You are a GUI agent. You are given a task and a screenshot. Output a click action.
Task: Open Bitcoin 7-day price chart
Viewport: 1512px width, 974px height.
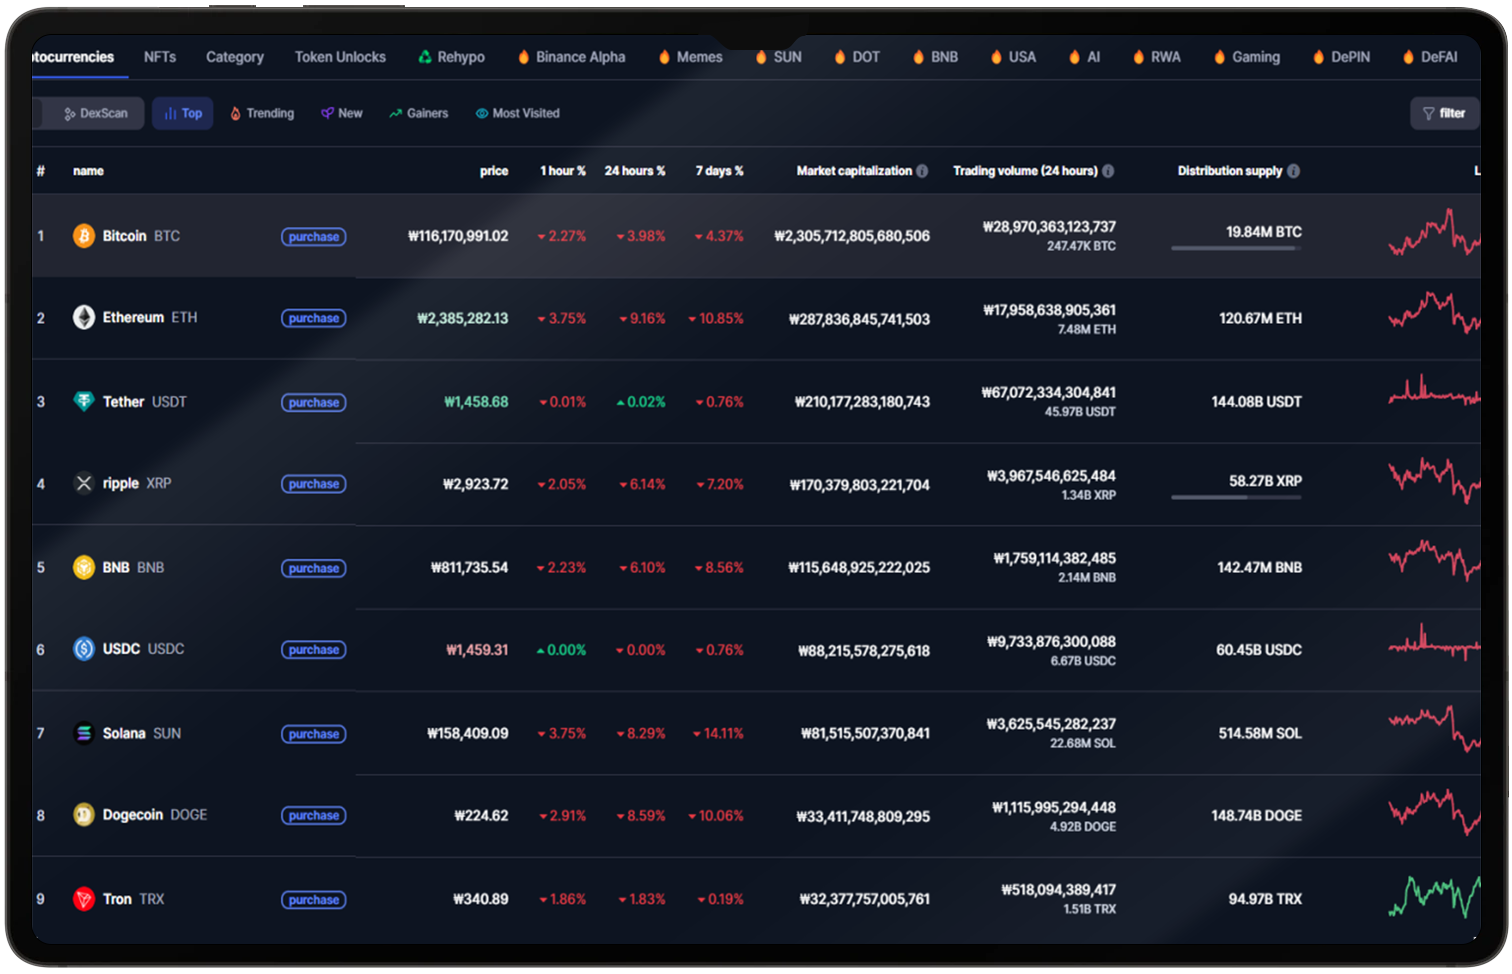(1434, 233)
